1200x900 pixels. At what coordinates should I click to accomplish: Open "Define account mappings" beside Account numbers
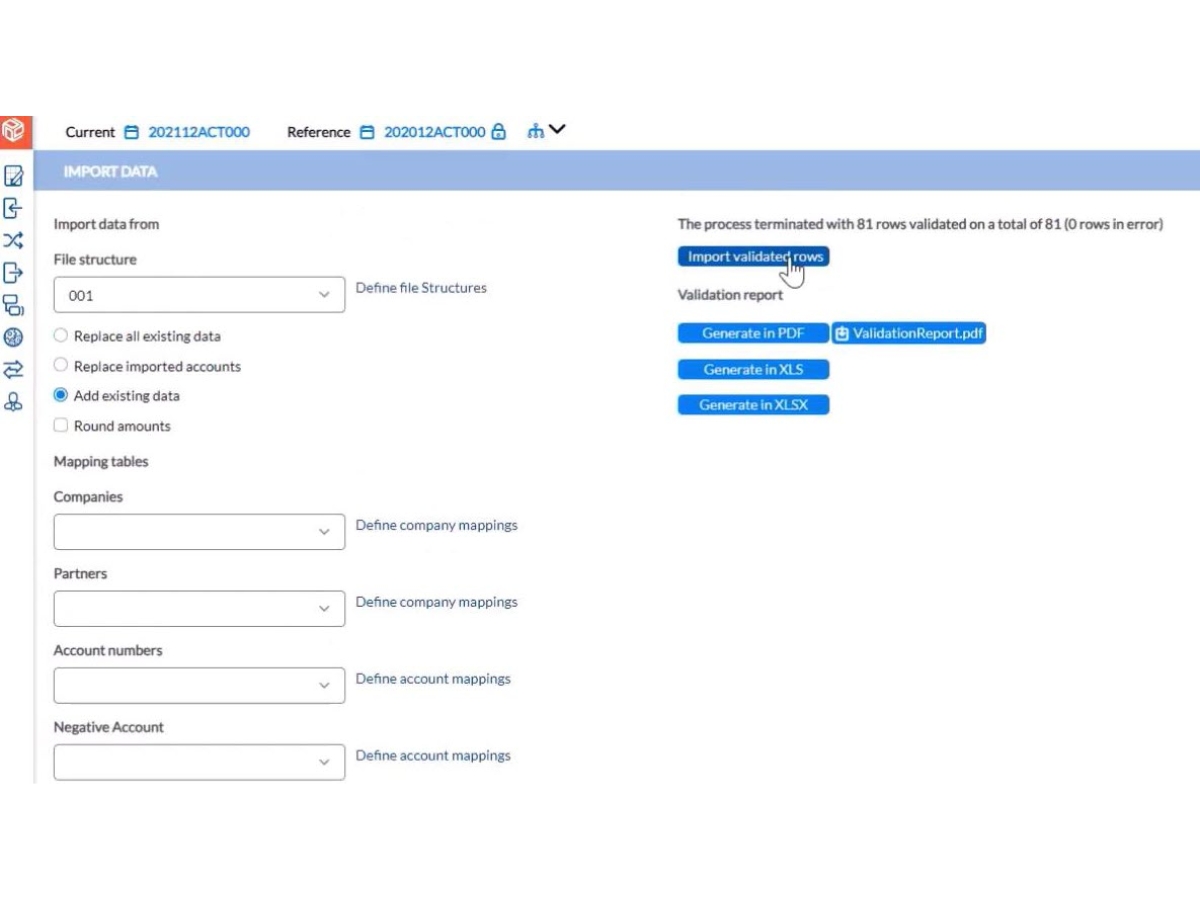[433, 679]
